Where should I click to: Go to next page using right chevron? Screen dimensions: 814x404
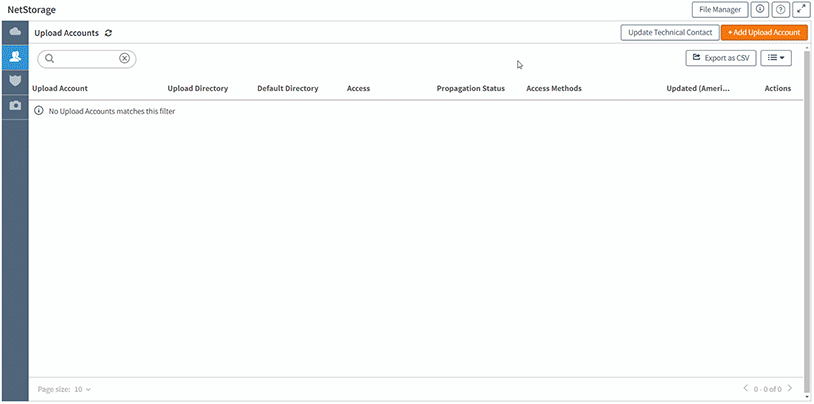point(790,388)
